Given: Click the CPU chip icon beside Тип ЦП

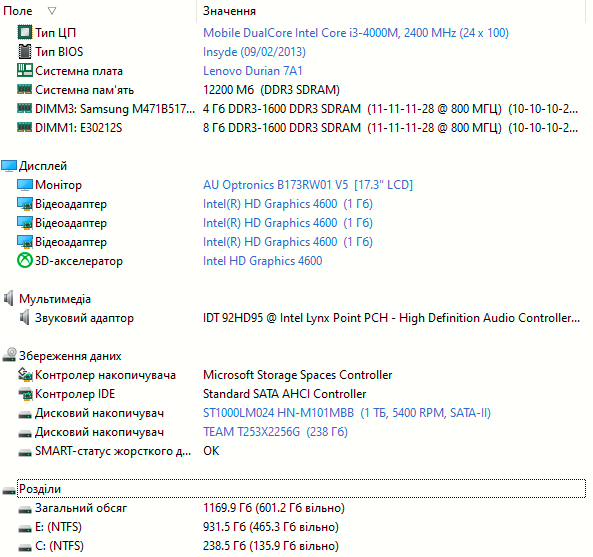Looking at the screenshot, I should (x=25, y=33).
